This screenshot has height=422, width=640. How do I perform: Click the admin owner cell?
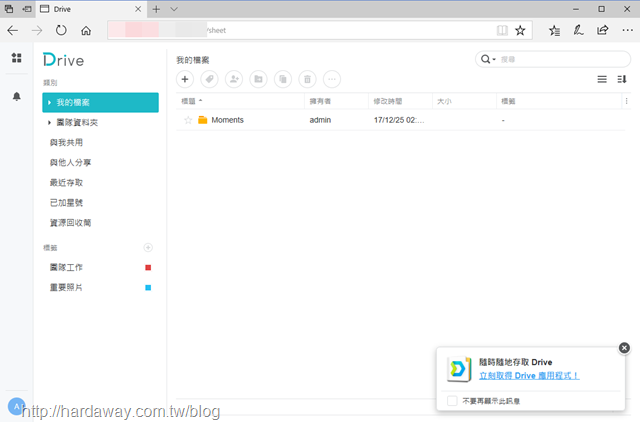(x=320, y=120)
